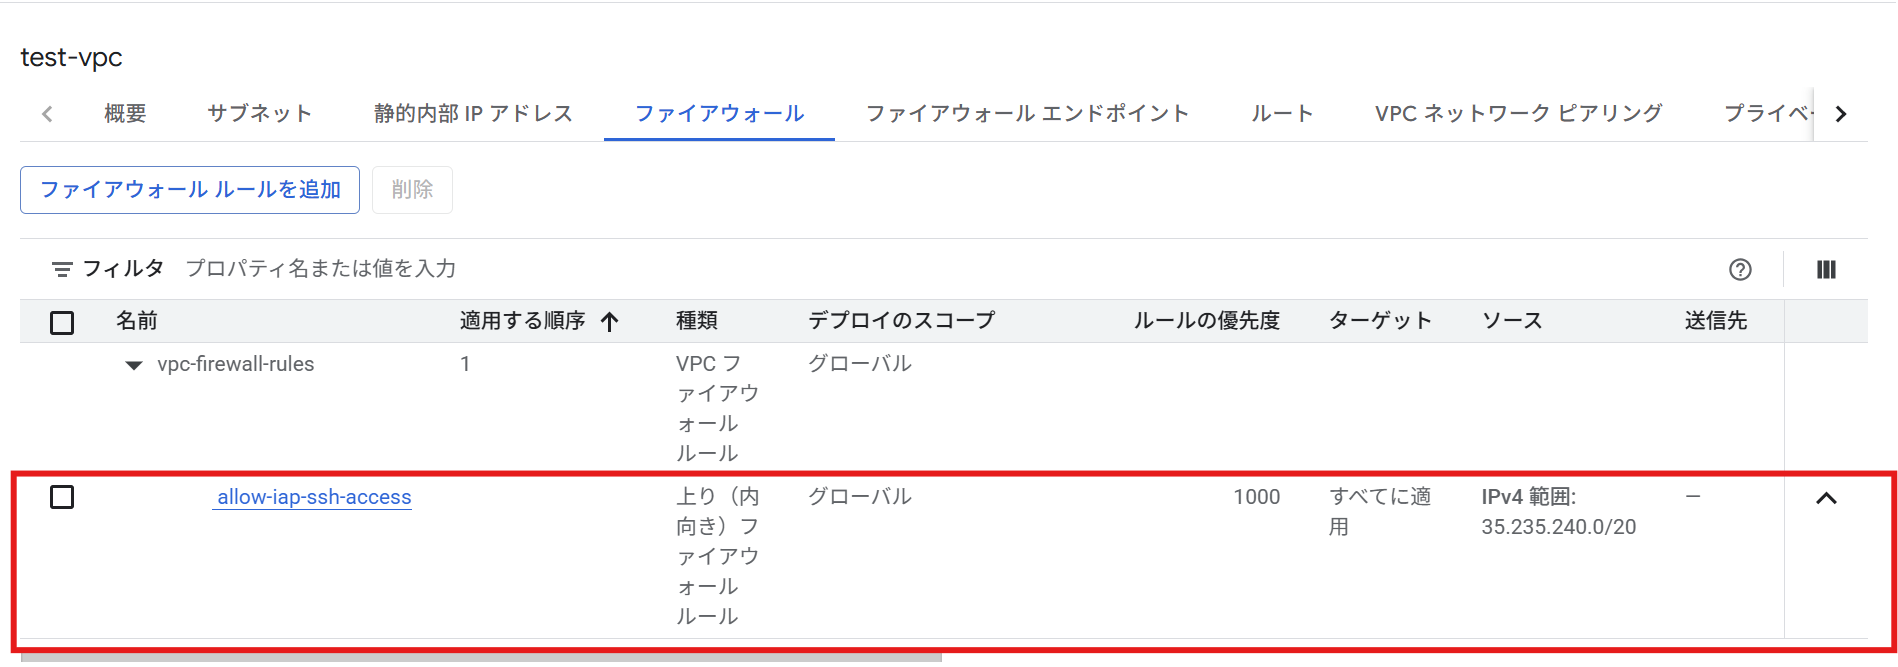Click the 削除 button
1898x667 pixels.
(412, 190)
